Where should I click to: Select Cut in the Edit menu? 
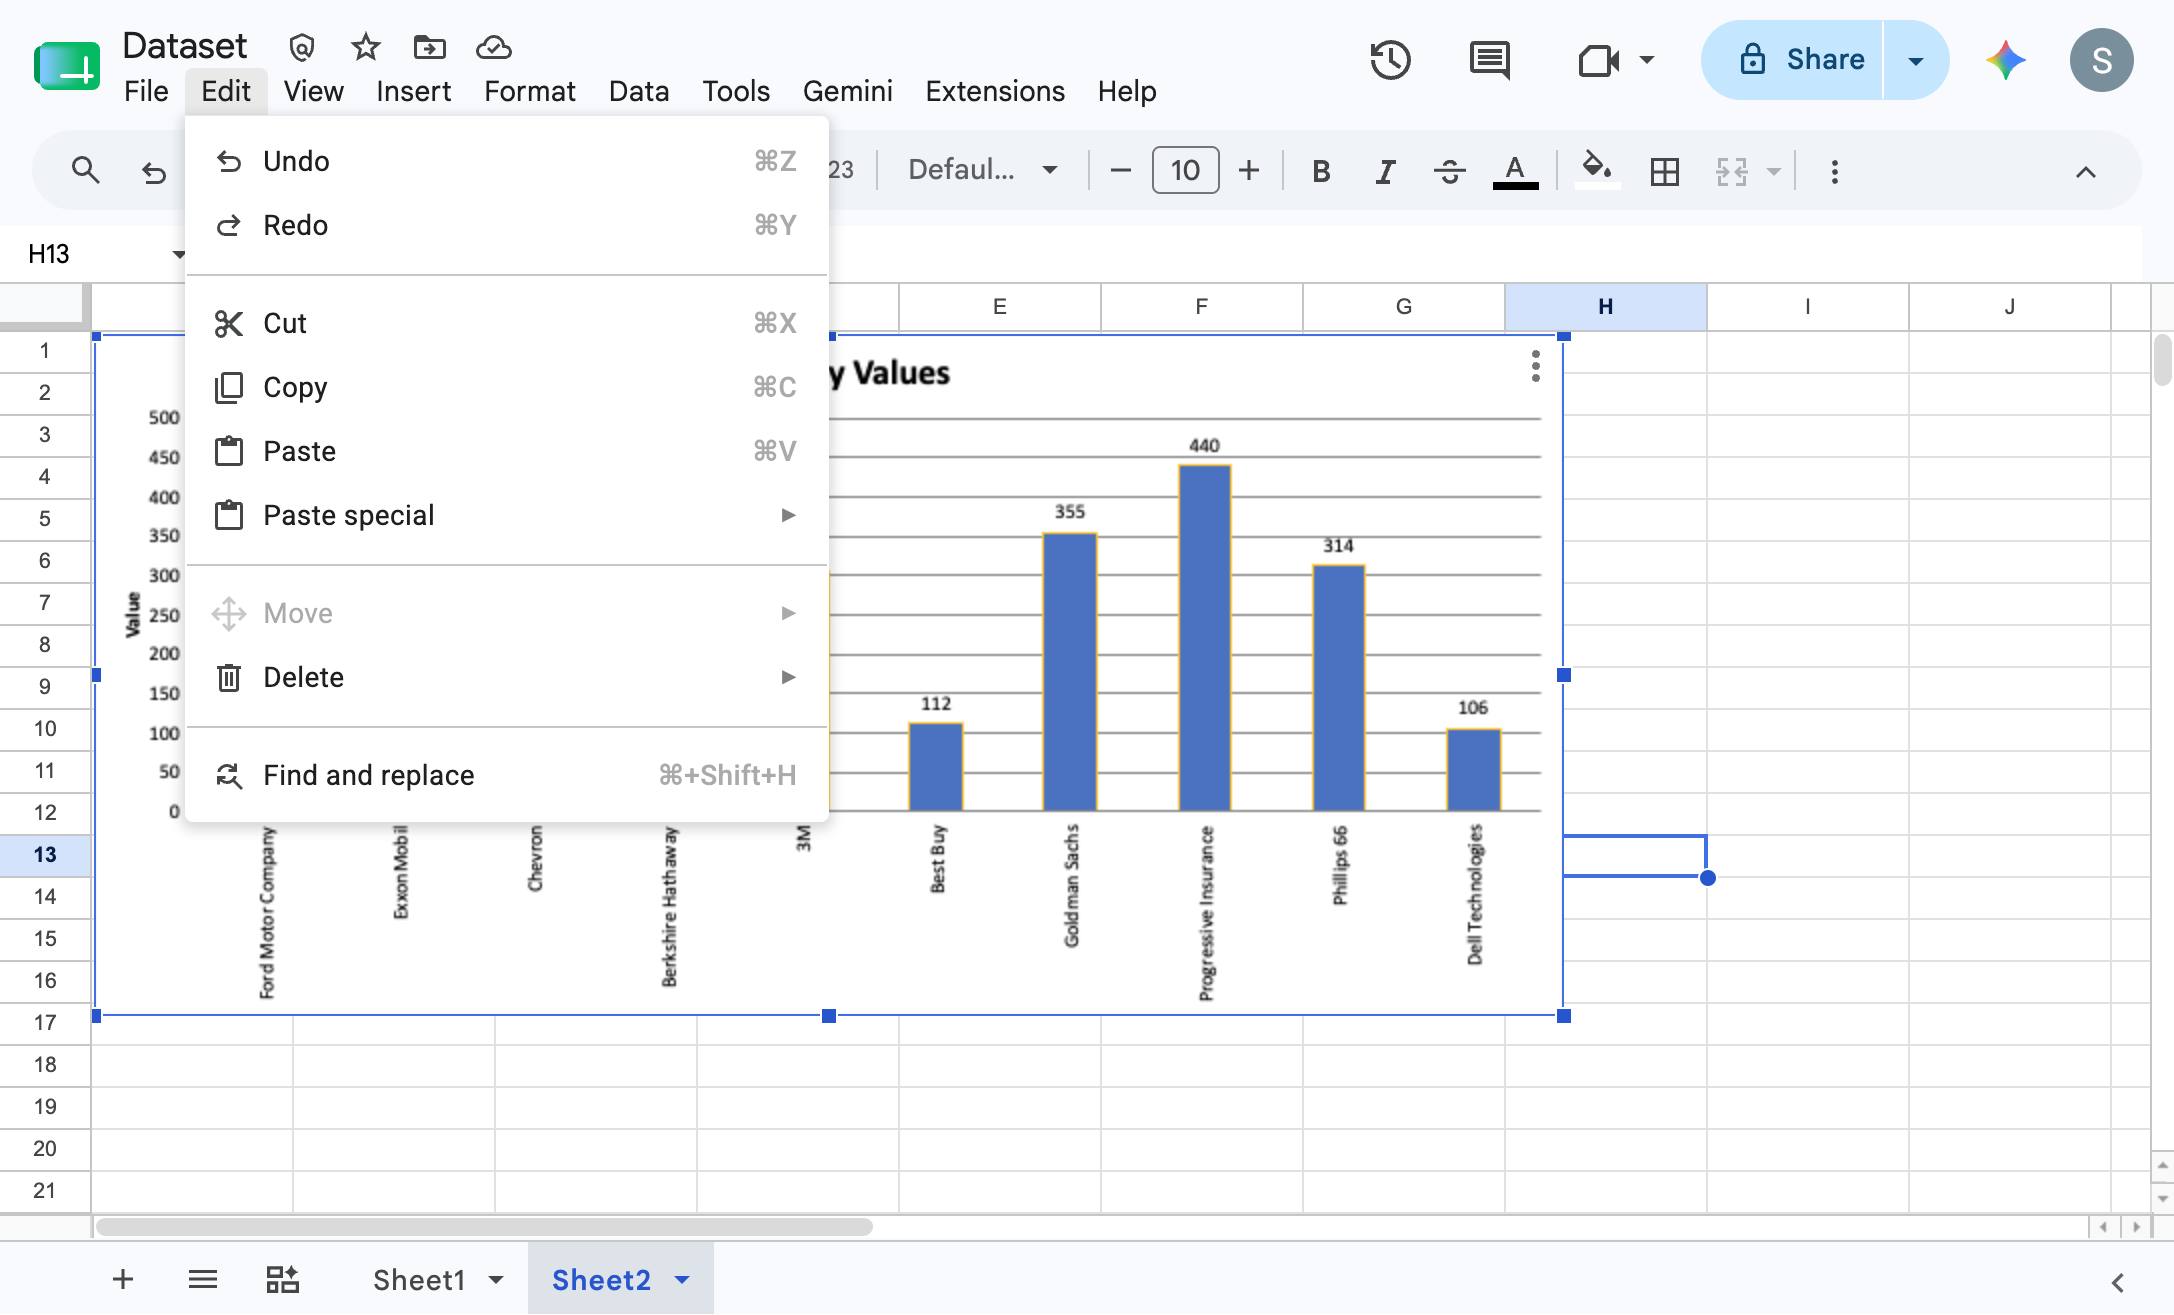click(x=507, y=323)
